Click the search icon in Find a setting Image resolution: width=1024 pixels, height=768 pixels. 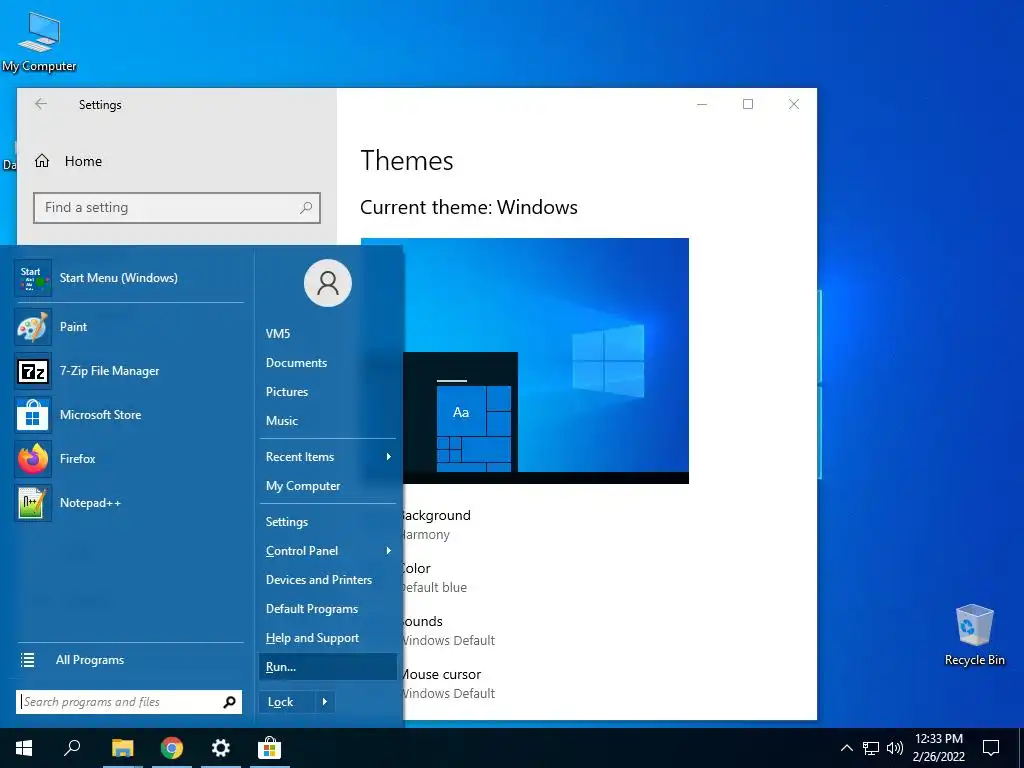coord(306,208)
